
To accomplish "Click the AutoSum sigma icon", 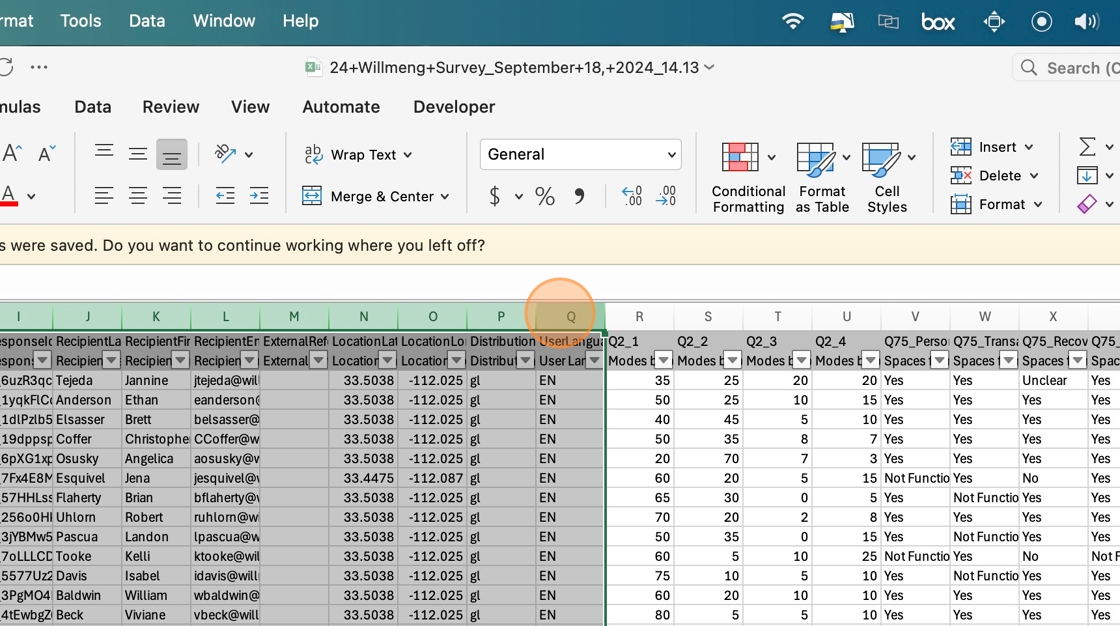I will click(x=1087, y=147).
